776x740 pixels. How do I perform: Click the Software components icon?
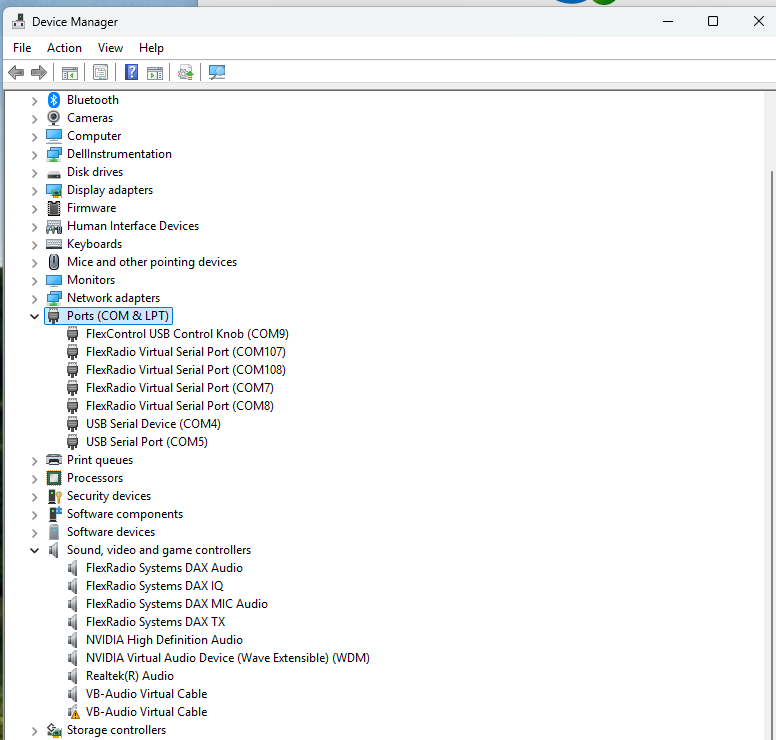55,514
